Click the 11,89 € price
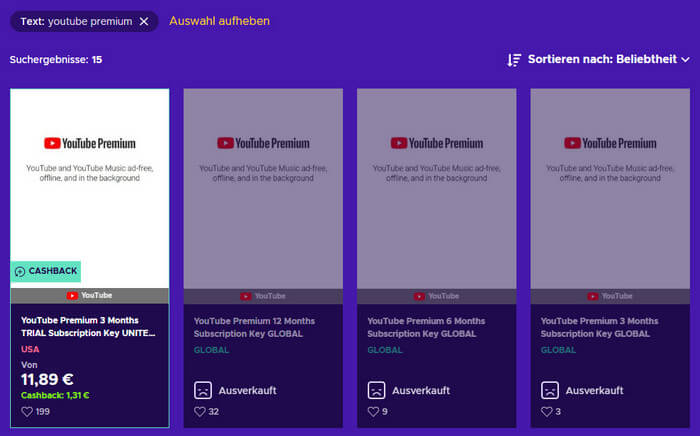This screenshot has width=700, height=436. pos(47,379)
